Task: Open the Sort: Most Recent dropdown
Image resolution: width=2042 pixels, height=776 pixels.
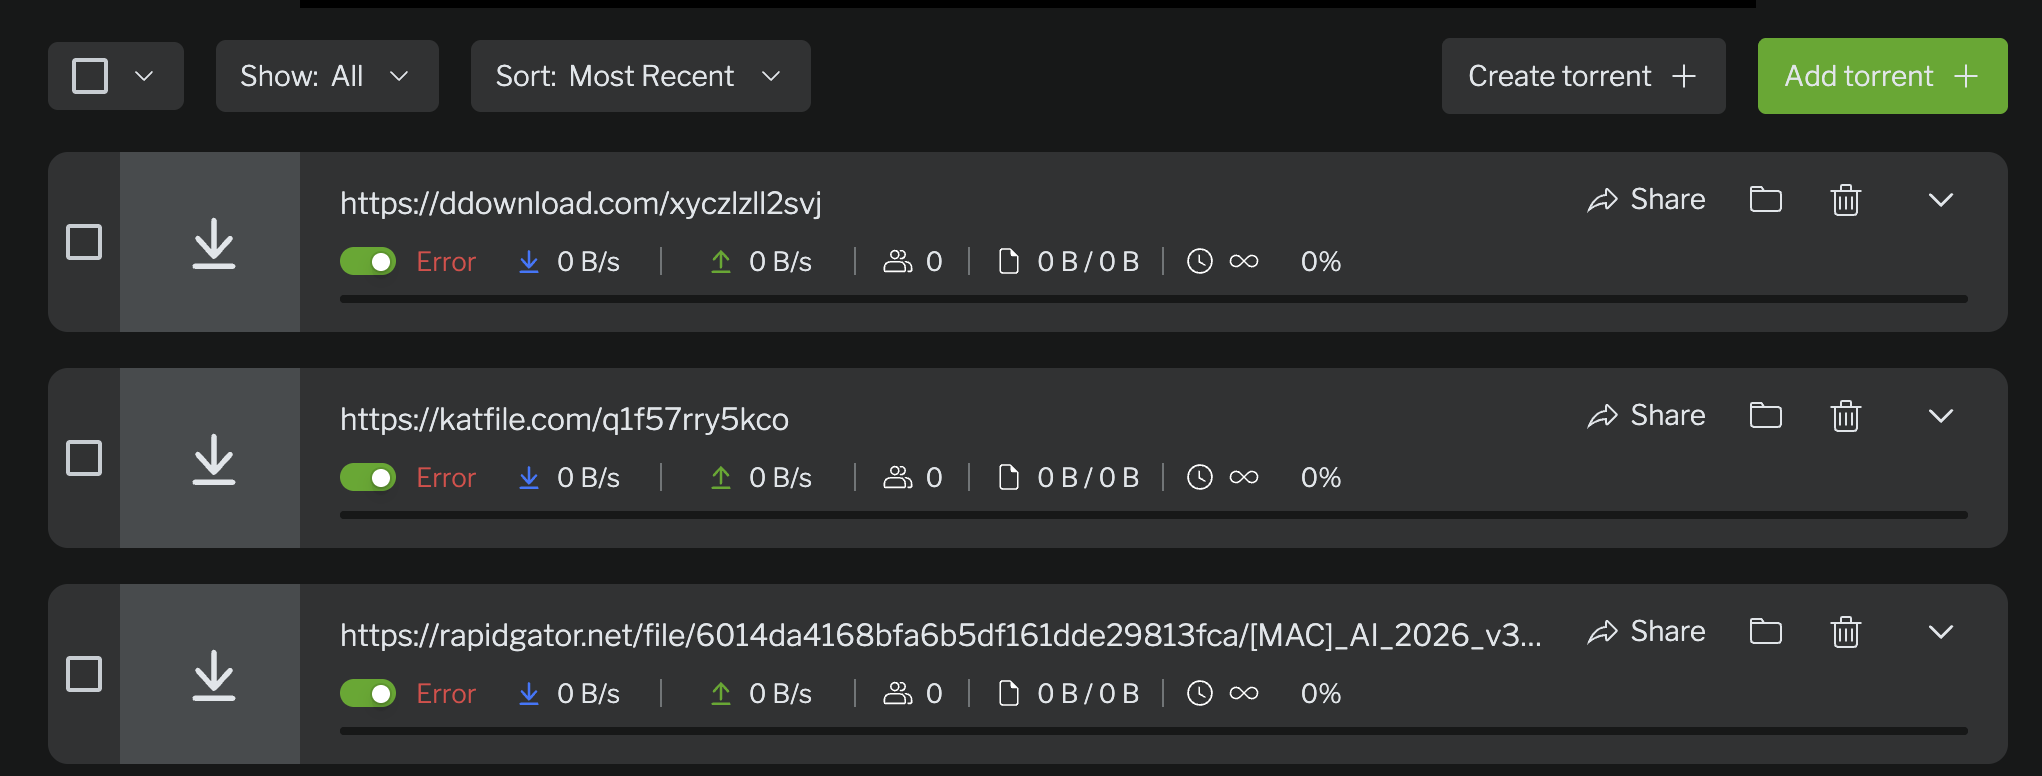Action: click(x=640, y=76)
